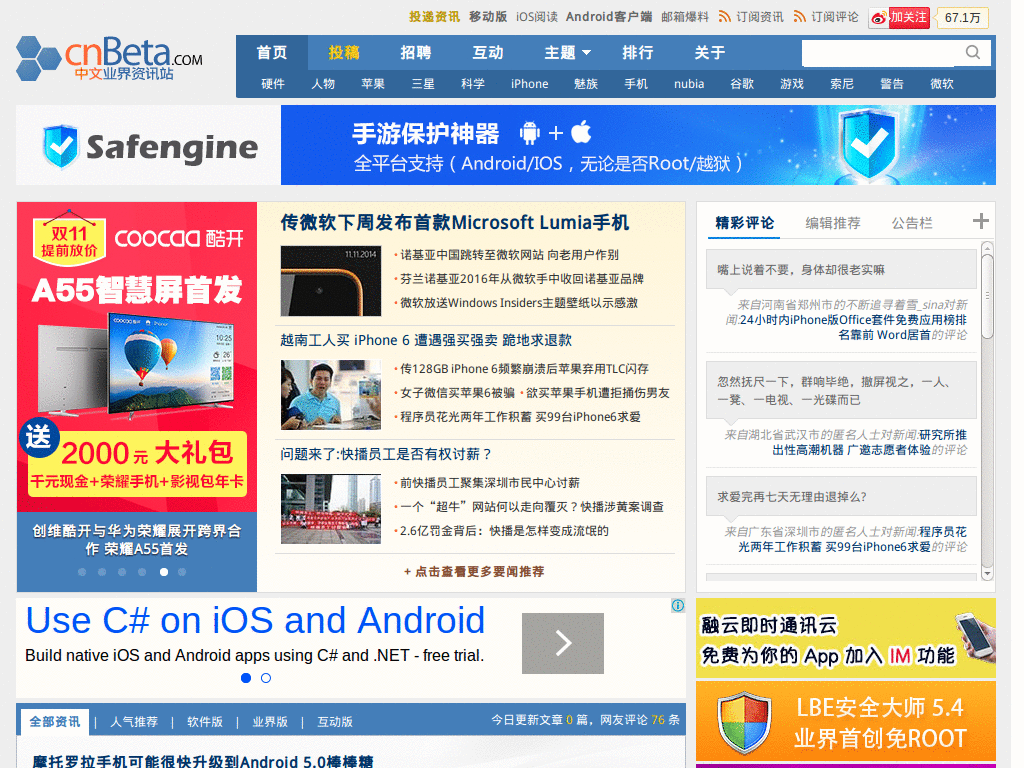Click the search magnifier icon

pyautogui.click(x=973, y=53)
